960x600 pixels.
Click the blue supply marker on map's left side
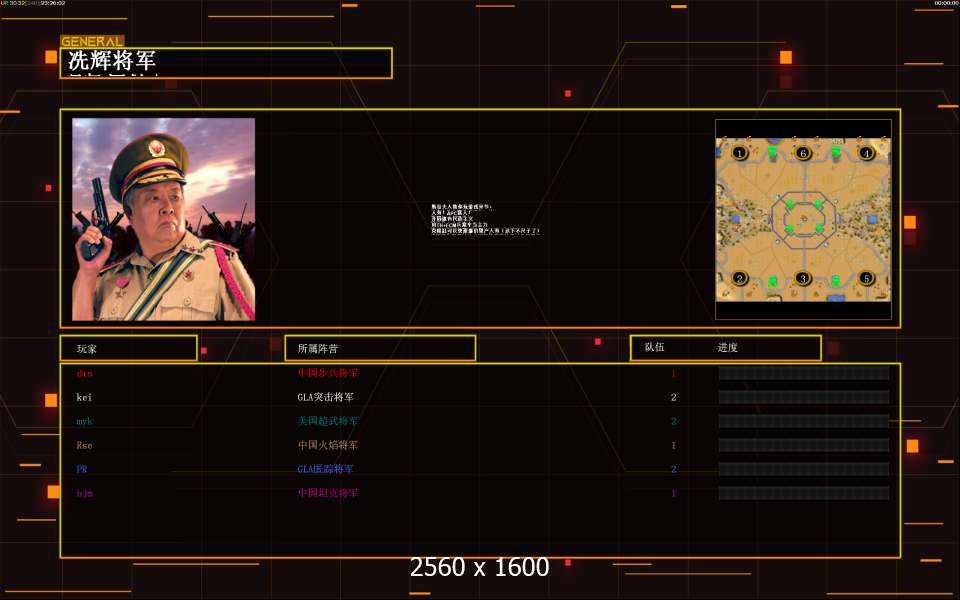click(735, 219)
